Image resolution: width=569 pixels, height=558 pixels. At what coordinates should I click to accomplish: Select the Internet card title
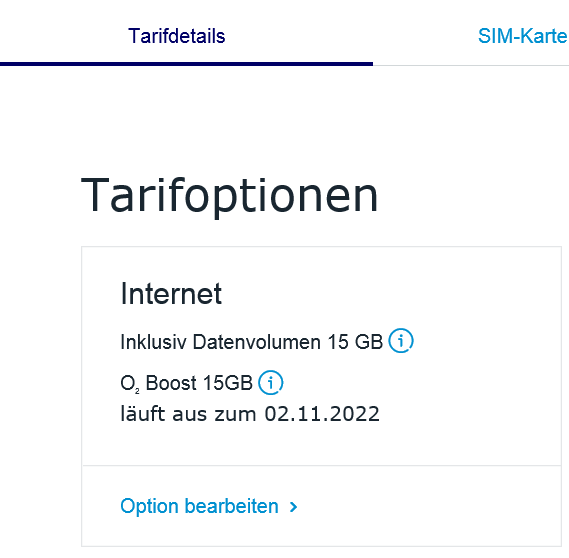(x=171, y=294)
